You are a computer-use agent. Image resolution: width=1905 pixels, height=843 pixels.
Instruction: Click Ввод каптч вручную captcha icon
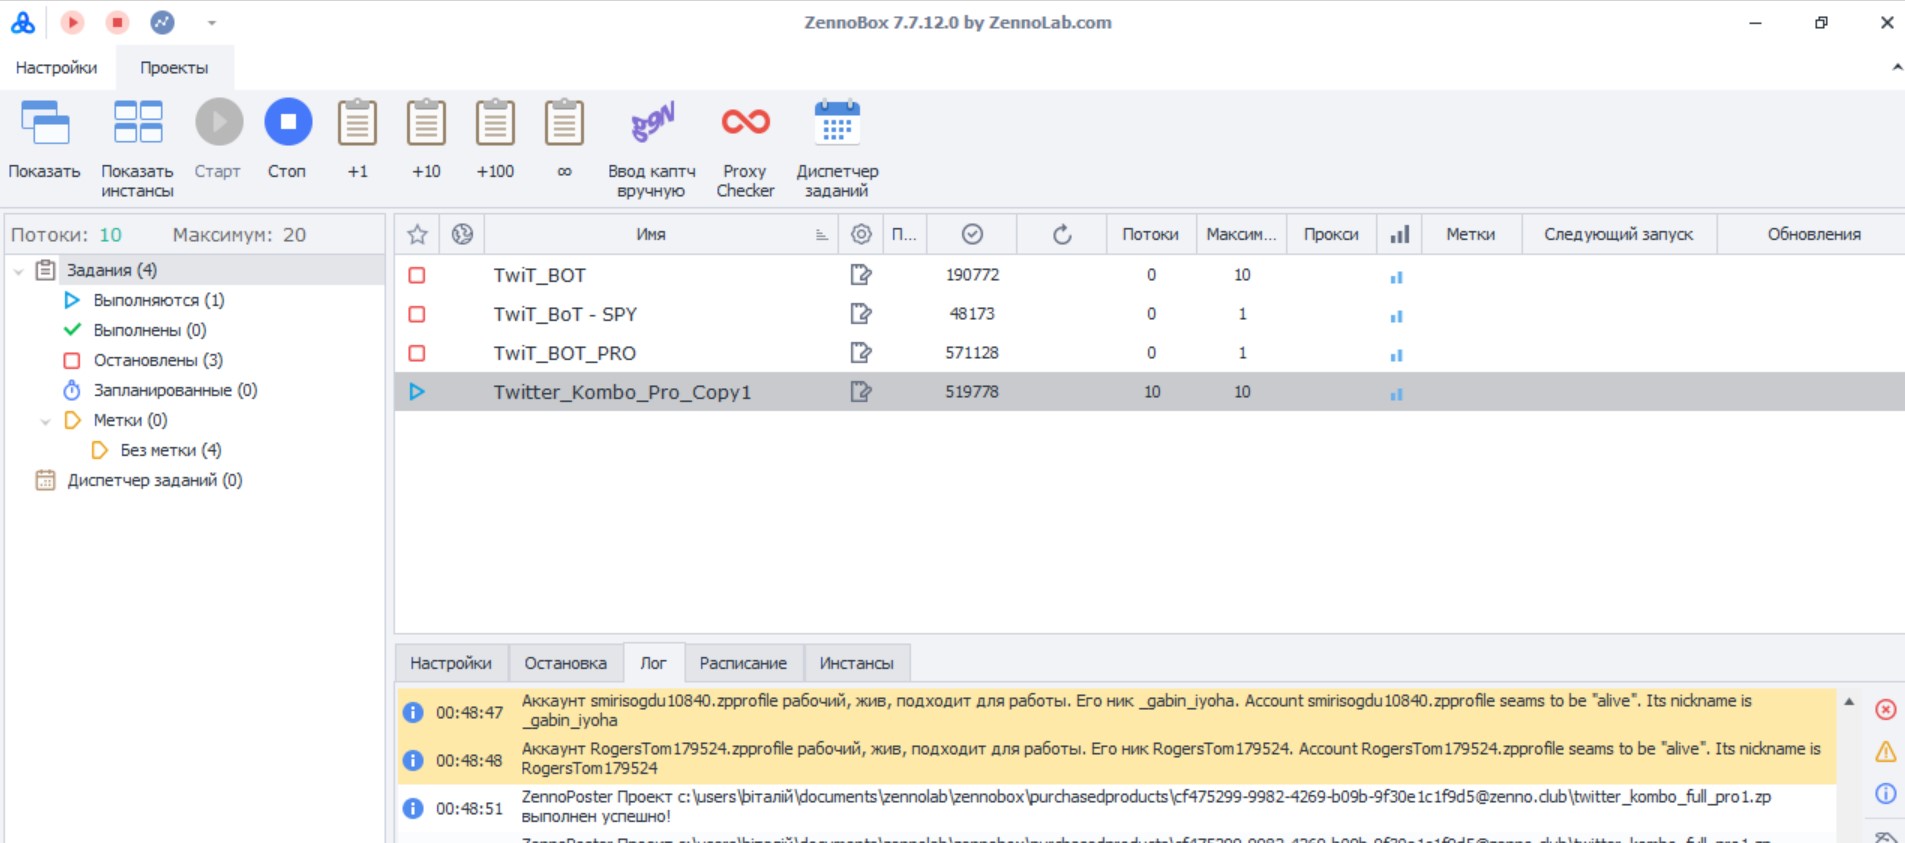652,123
